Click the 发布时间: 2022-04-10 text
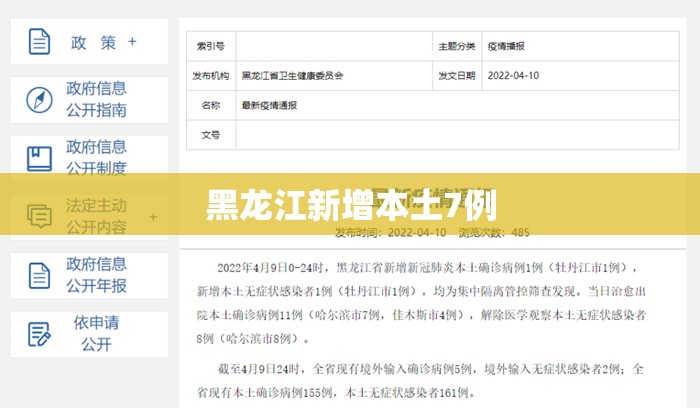The image size is (700, 408). click(x=391, y=233)
